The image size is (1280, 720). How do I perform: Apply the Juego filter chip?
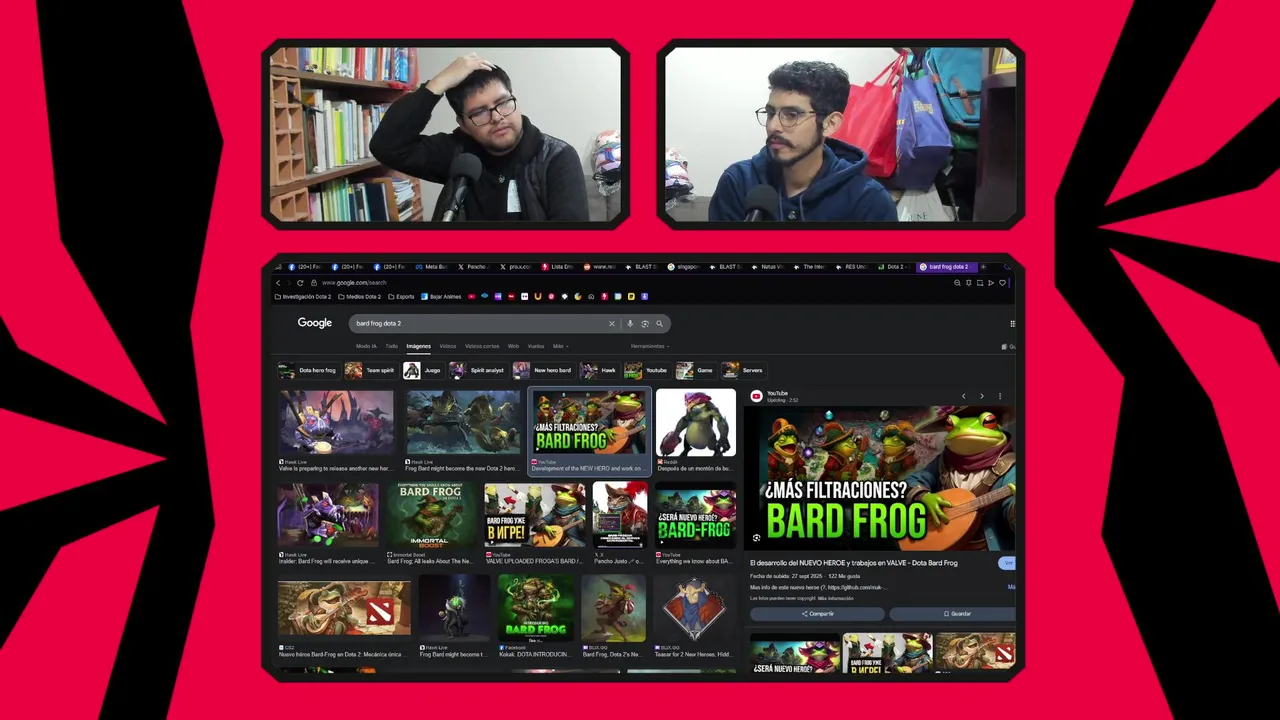422,370
